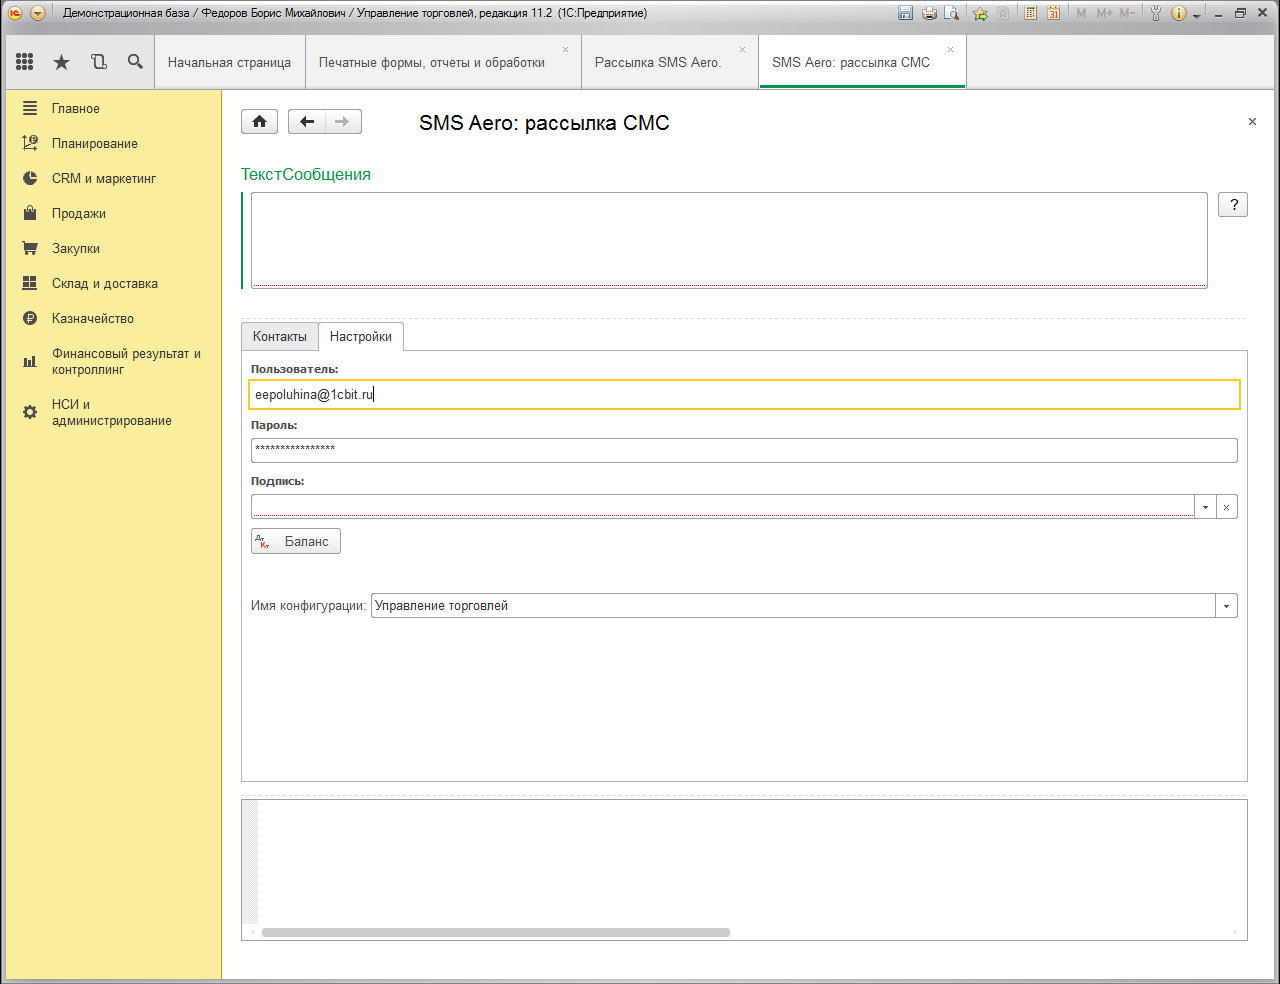
Task: Click the Подпись input field
Action: (723, 507)
